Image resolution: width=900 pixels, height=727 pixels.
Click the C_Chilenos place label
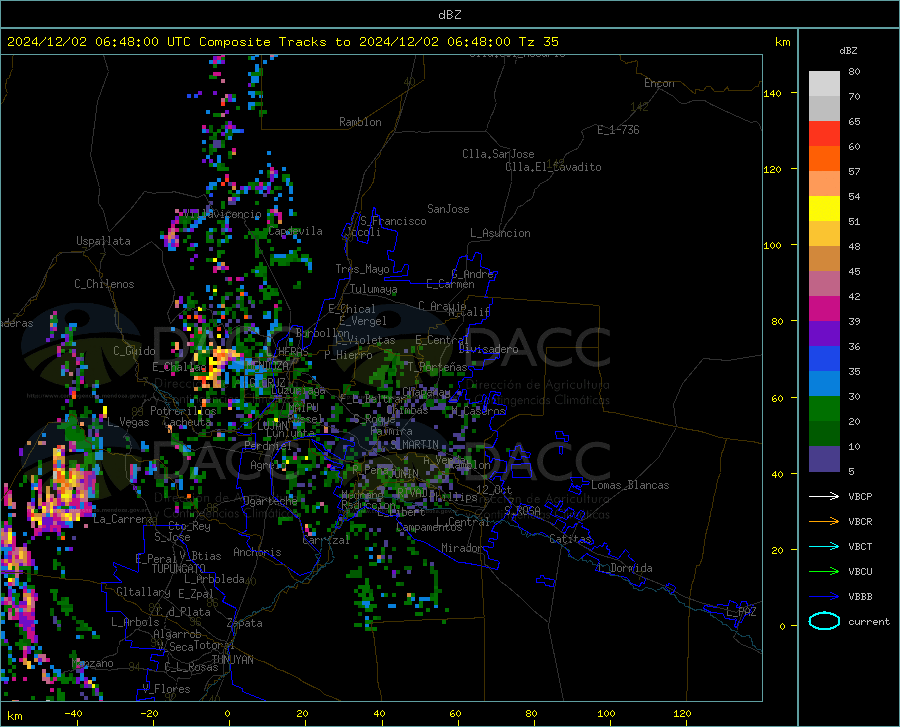pyautogui.click(x=104, y=283)
